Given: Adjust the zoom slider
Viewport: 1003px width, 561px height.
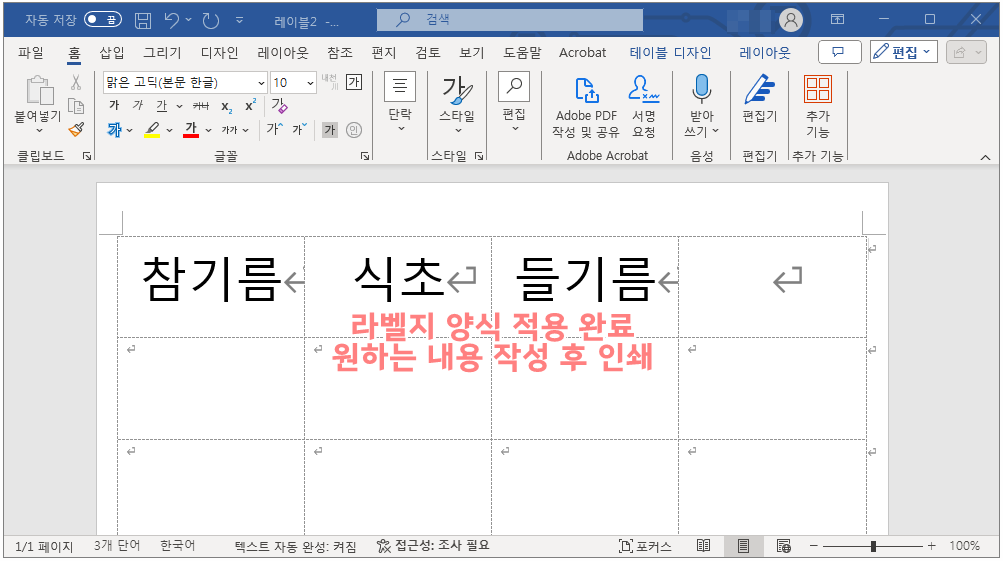Looking at the screenshot, I should point(873,546).
